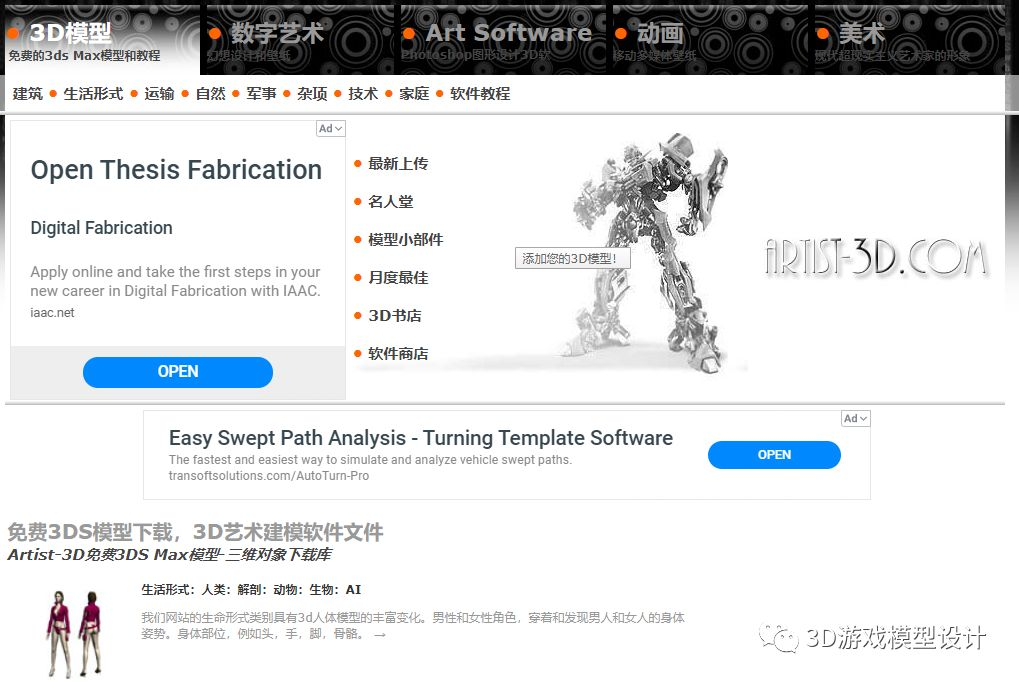Click OPEN on the Swept Path Analysis ad
The image size is (1019, 682).
[x=774, y=455]
